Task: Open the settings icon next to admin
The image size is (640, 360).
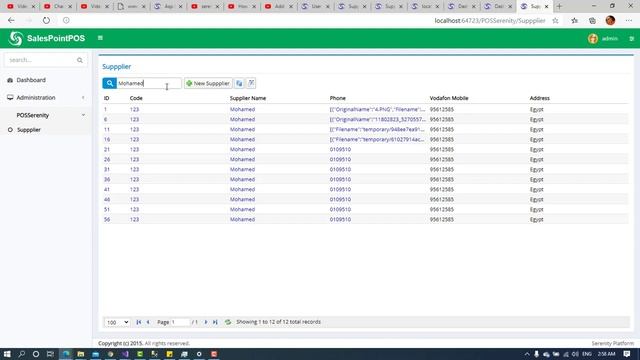Action: [631, 38]
